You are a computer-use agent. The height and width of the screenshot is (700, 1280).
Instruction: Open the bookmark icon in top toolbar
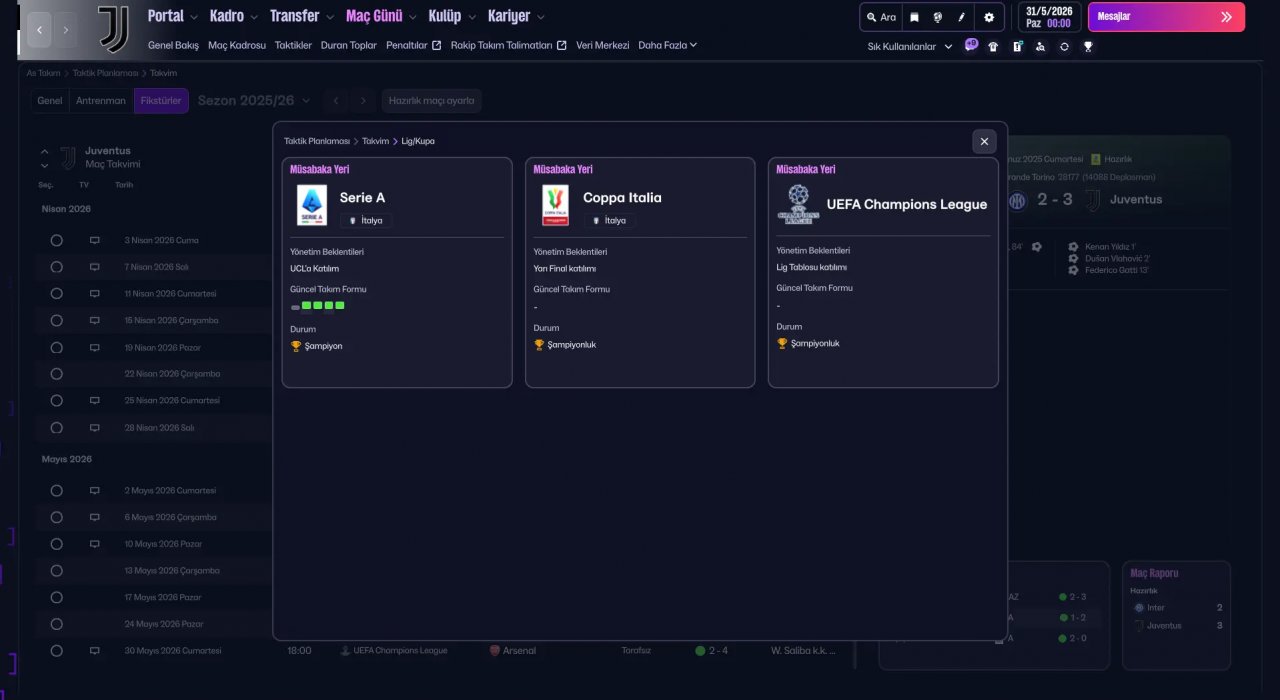point(914,17)
